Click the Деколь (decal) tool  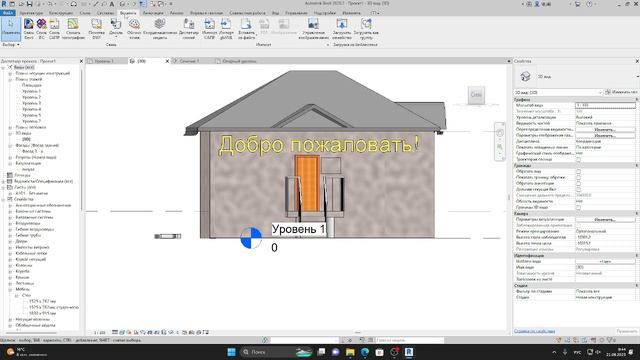tap(116, 29)
